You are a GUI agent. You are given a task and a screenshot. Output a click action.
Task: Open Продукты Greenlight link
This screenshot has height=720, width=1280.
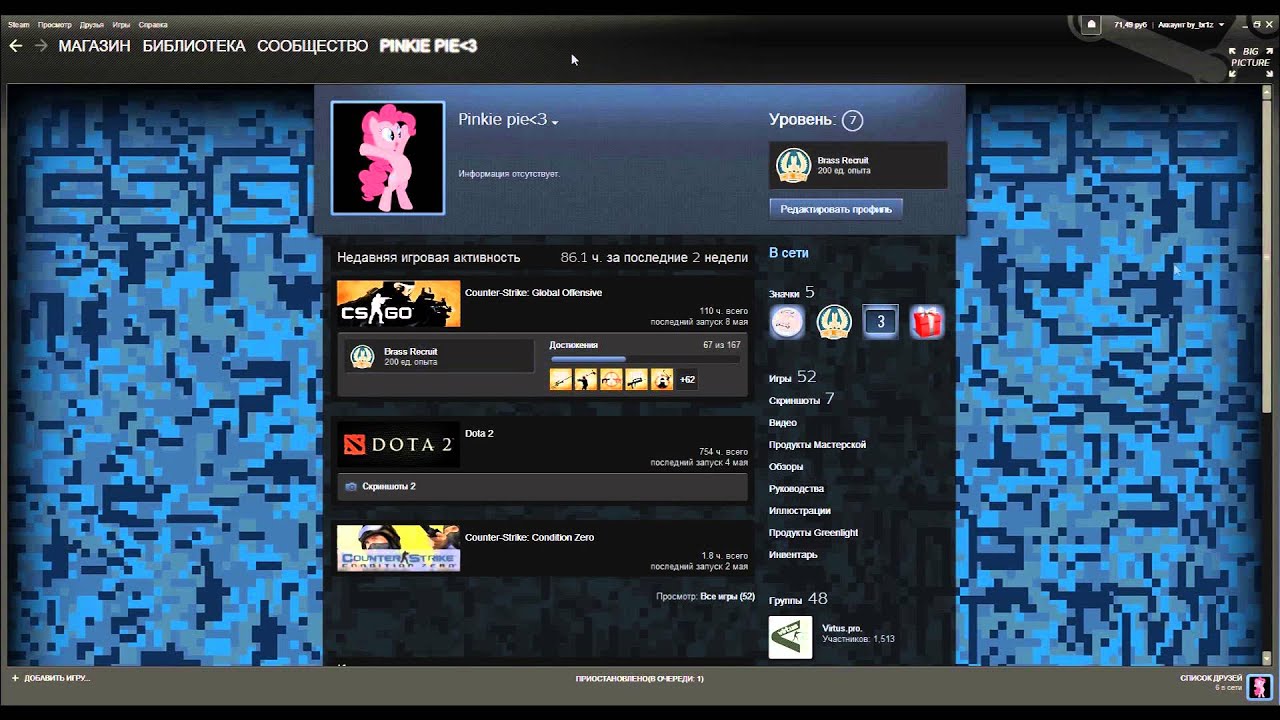pyautogui.click(x=814, y=533)
